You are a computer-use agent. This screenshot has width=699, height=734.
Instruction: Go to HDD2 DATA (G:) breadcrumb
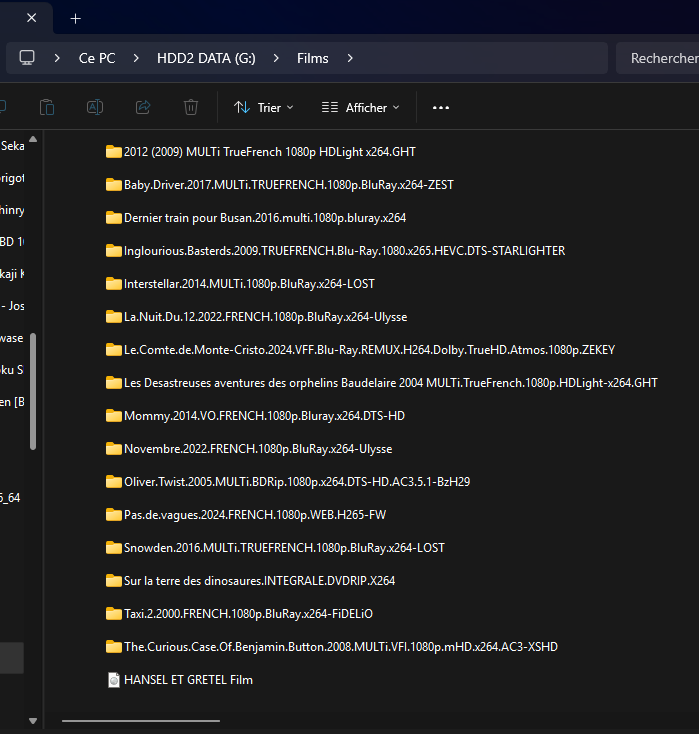[x=206, y=58]
